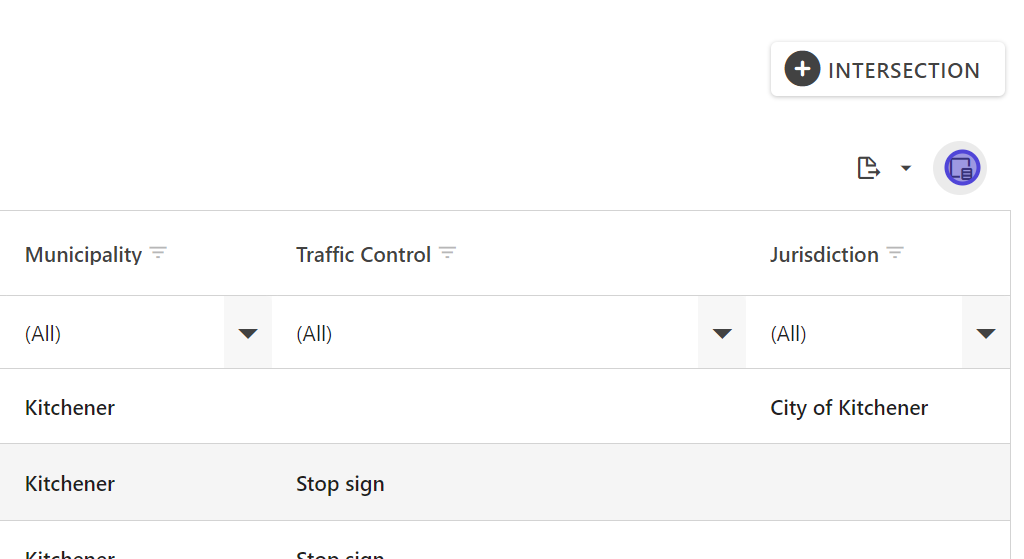Open the Municipality filter dropdown arrow
The image size is (1024, 559).
248,333
